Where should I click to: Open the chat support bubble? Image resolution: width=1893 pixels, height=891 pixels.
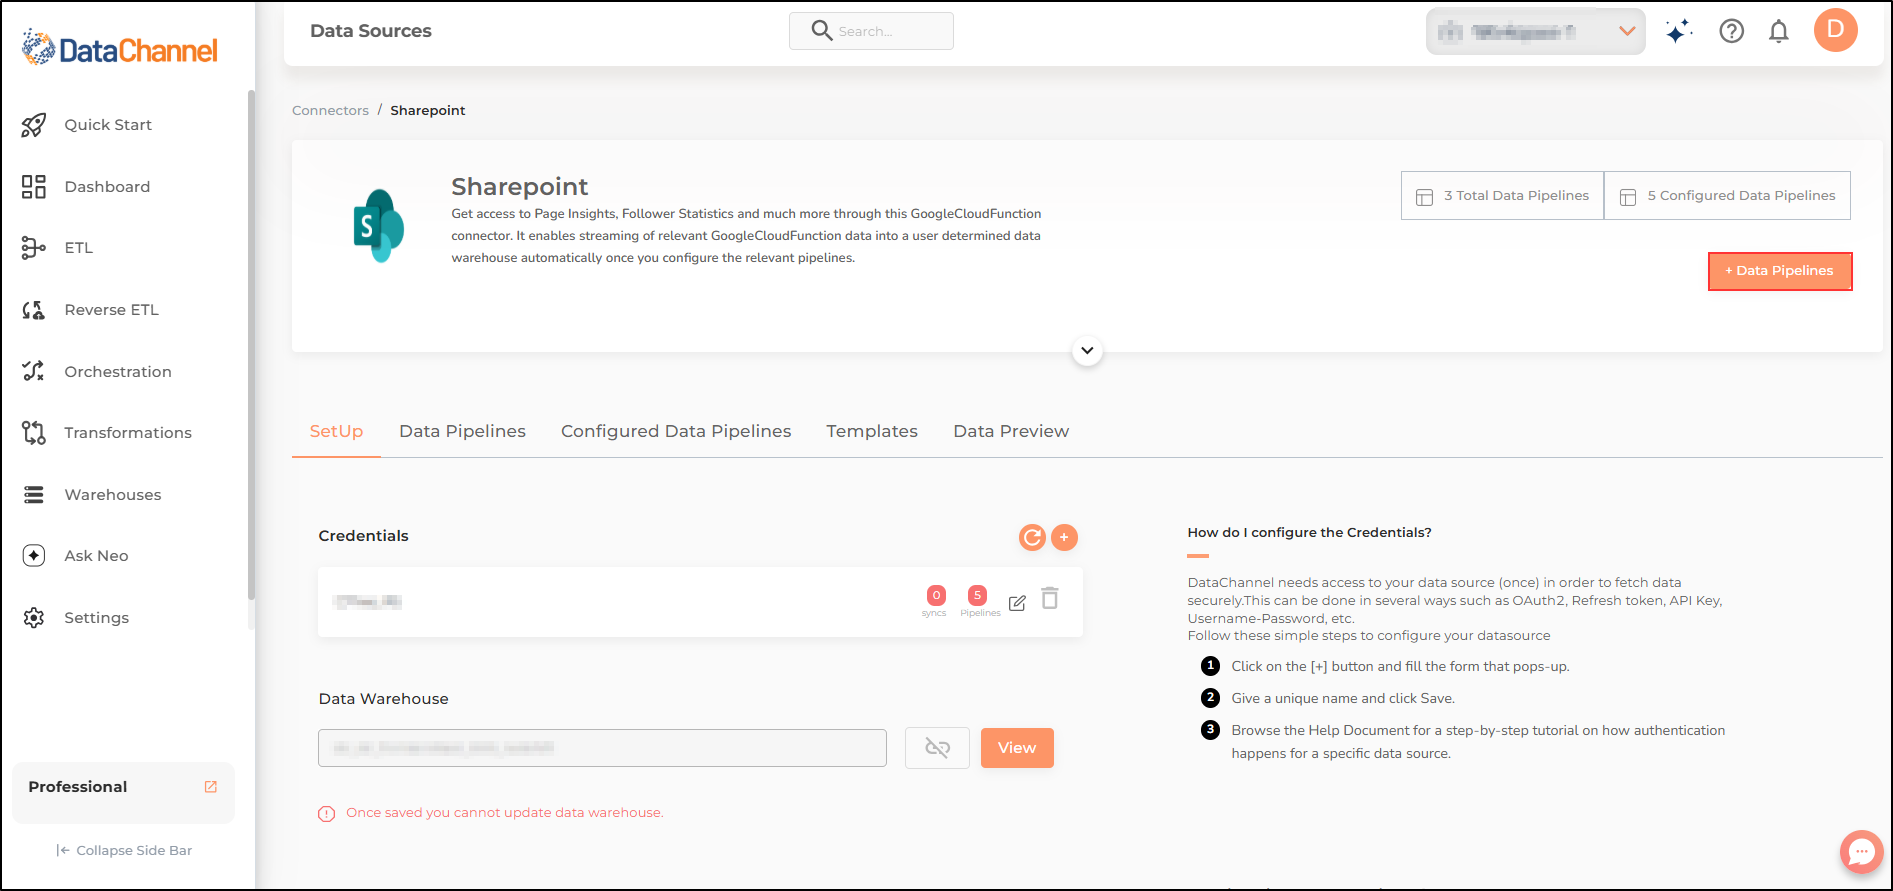click(1861, 852)
